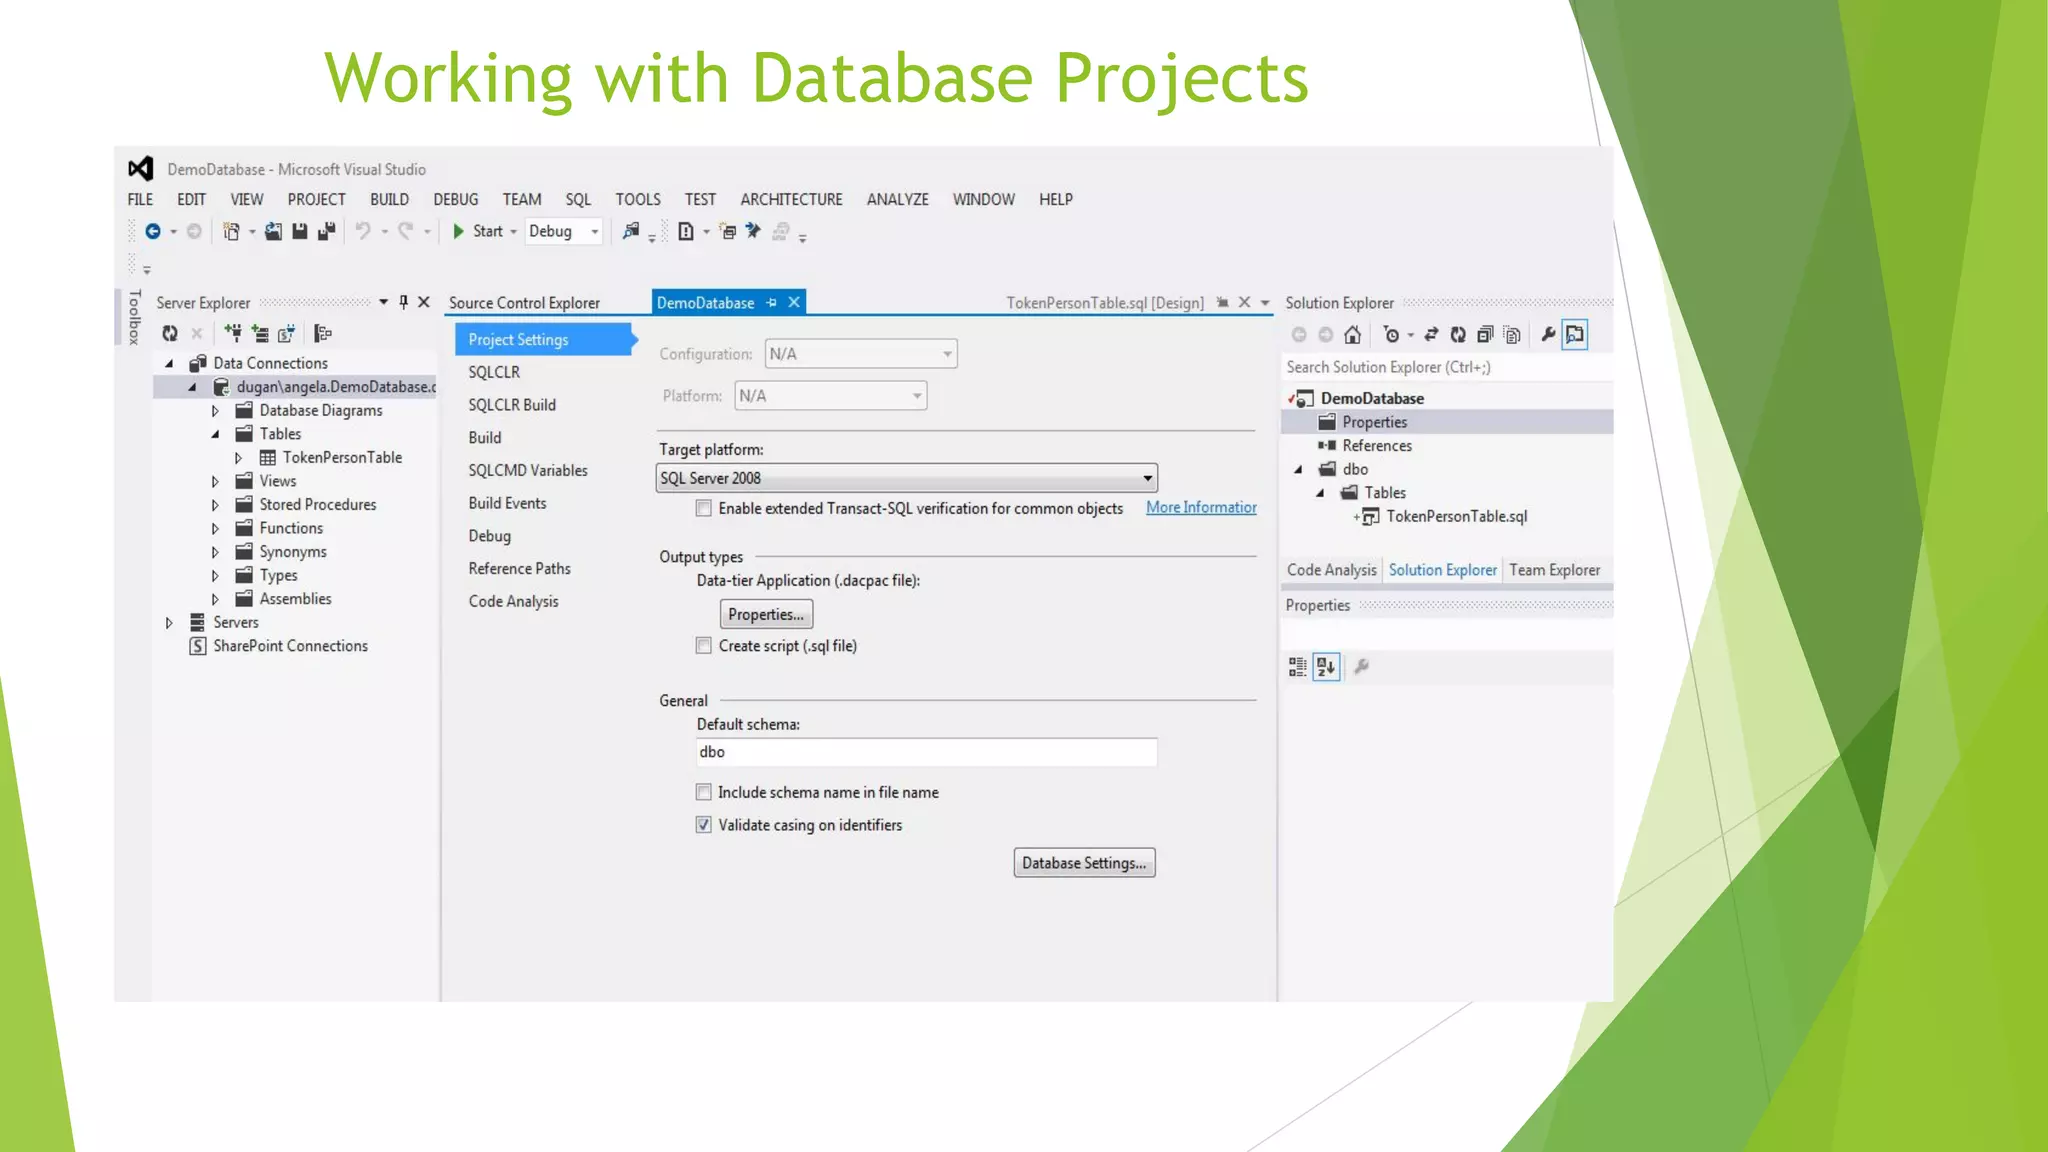Collapse the Data Connections node
Screen dimensions: 2048x1152
point(169,363)
